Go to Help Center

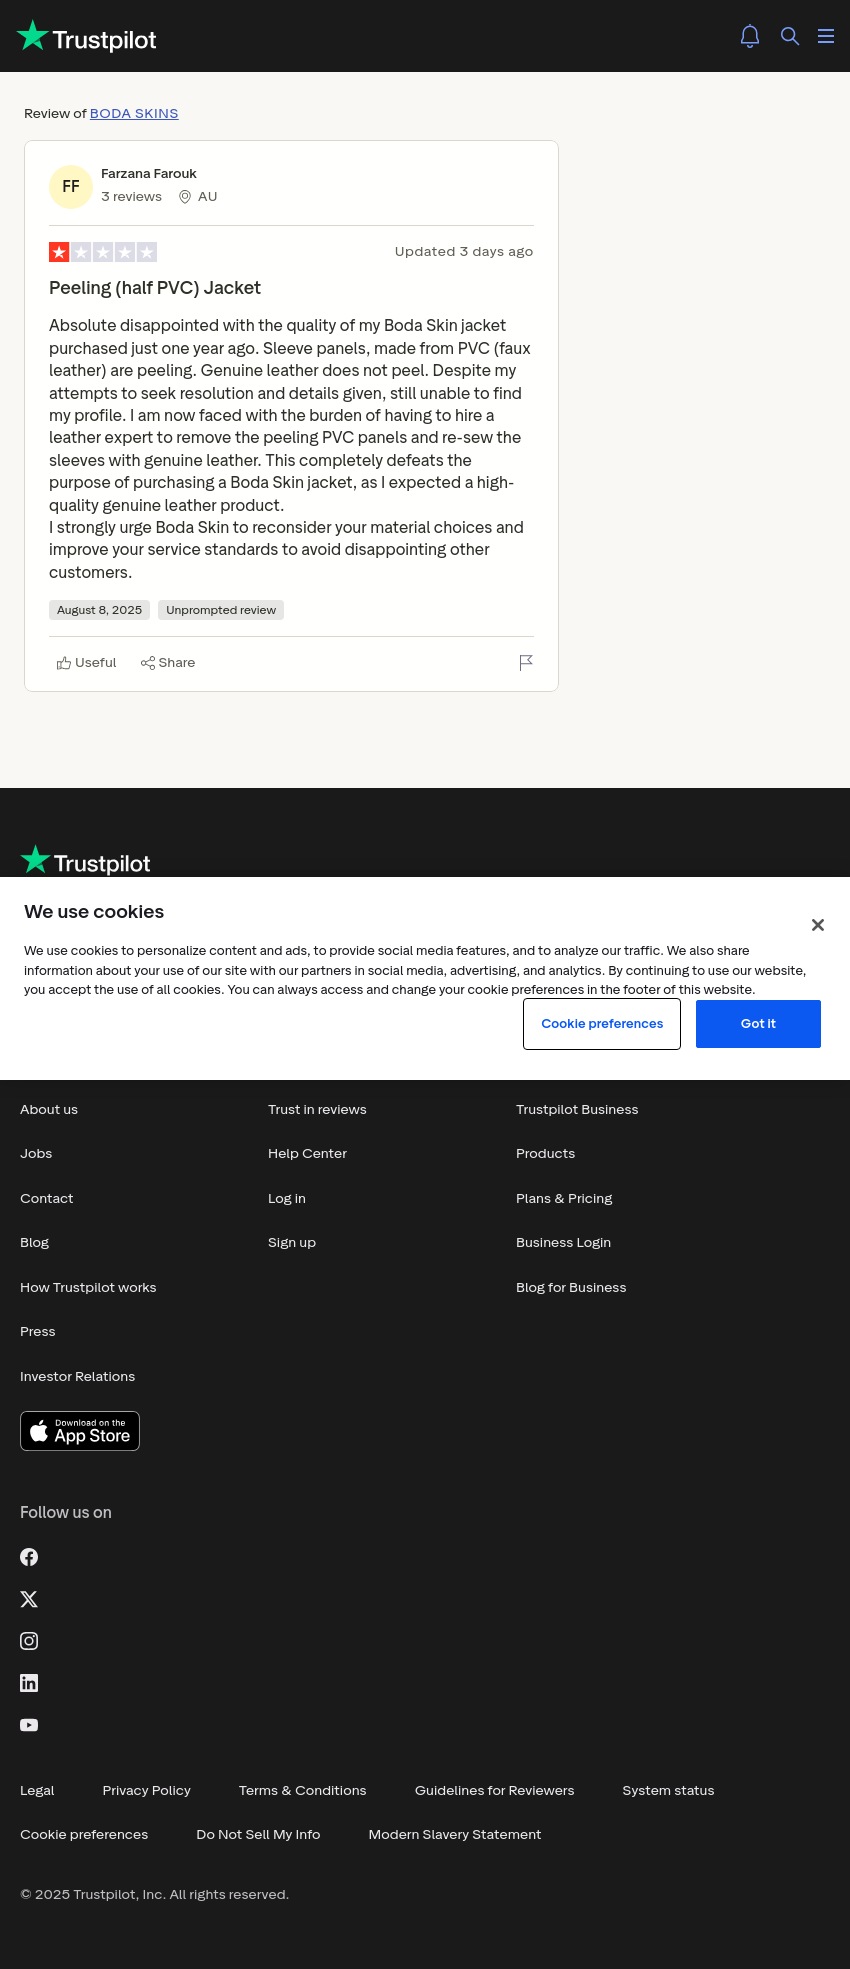click(307, 1154)
